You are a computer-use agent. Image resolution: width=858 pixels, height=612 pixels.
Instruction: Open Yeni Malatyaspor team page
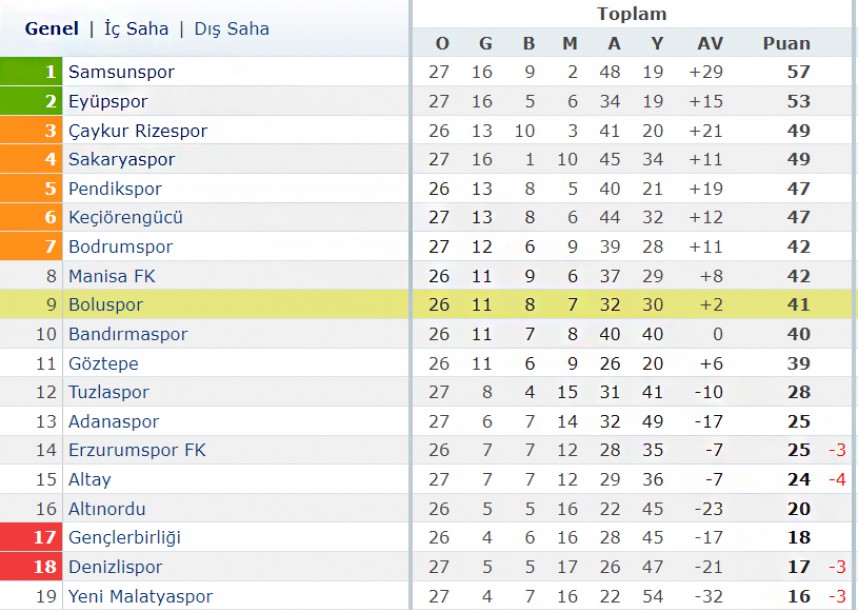click(x=140, y=596)
